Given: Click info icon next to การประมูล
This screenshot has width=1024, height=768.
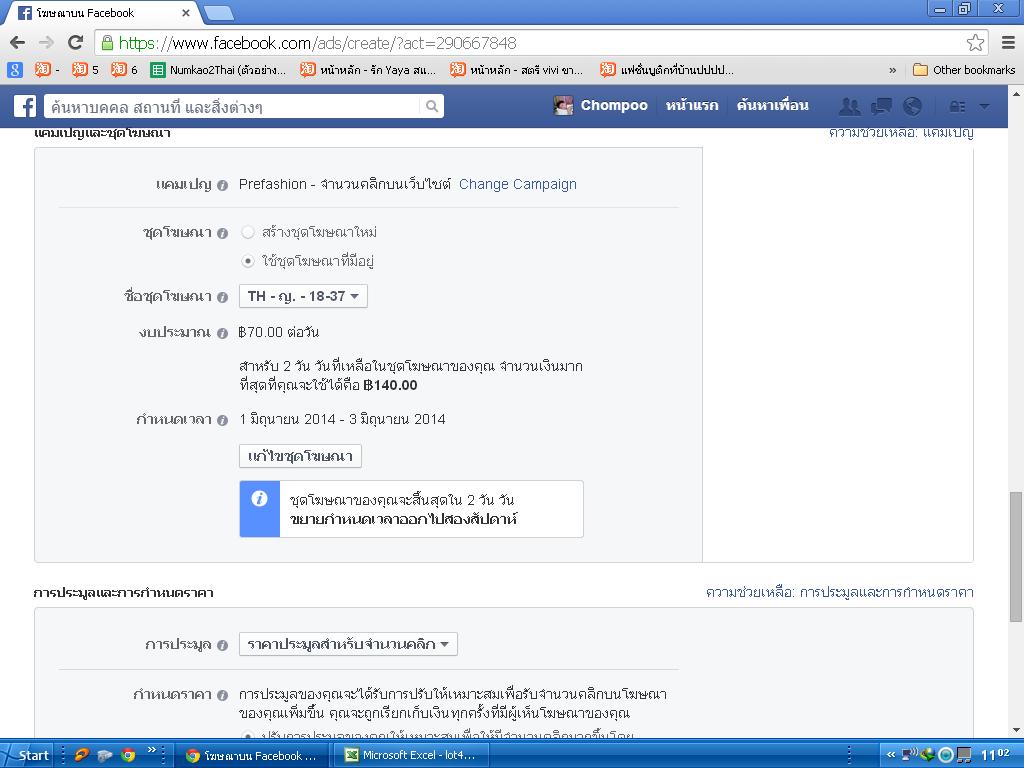Looking at the screenshot, I should [x=222, y=645].
